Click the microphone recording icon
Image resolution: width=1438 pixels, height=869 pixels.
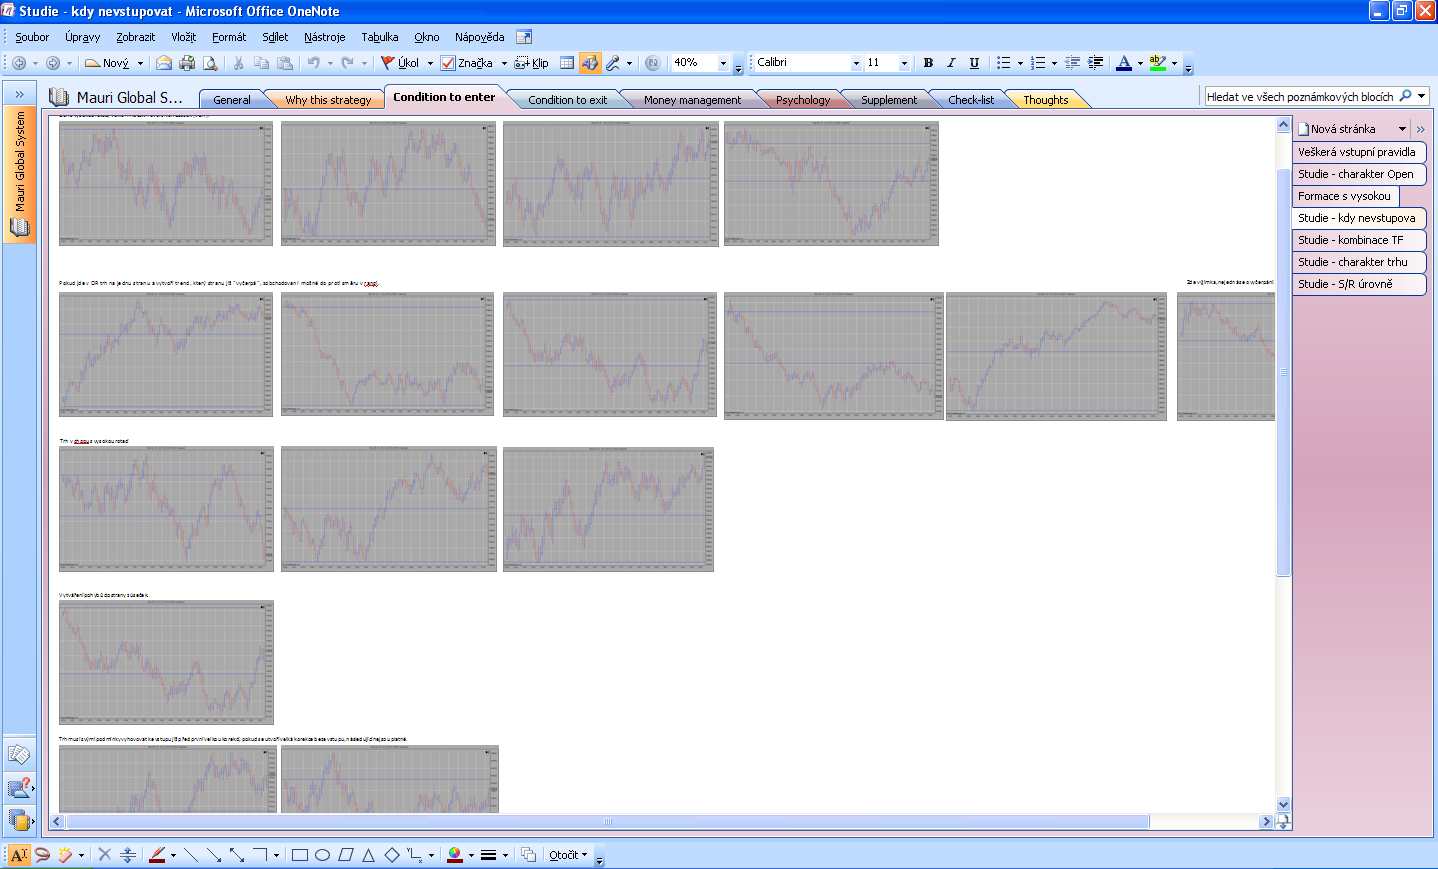pyautogui.click(x=613, y=63)
